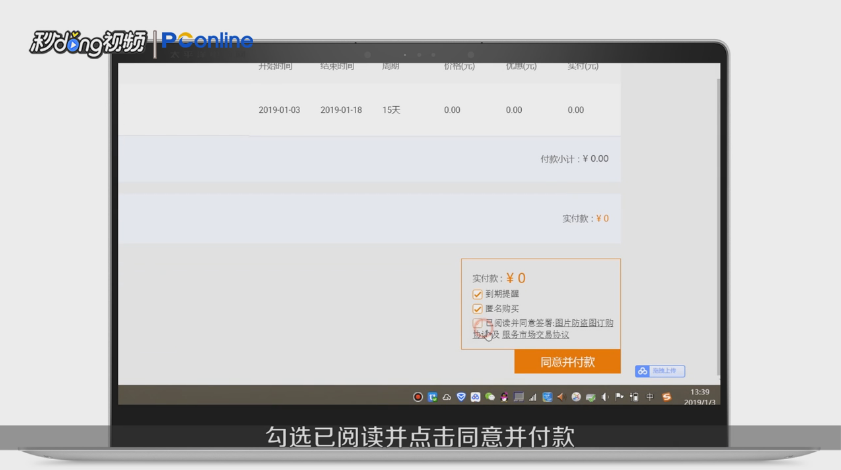Click the red record tray icon
This screenshot has width=841, height=470.
(418, 397)
